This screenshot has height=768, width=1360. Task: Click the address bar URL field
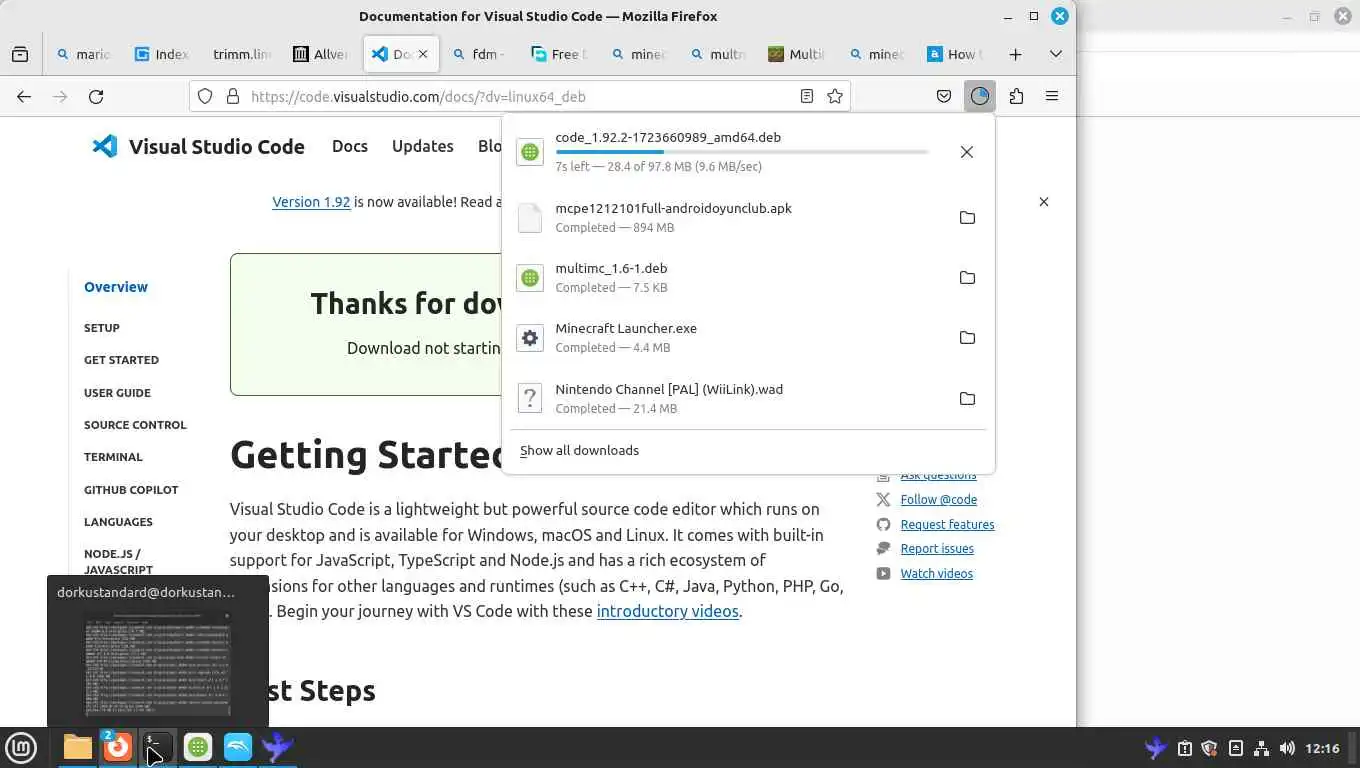[x=520, y=96]
